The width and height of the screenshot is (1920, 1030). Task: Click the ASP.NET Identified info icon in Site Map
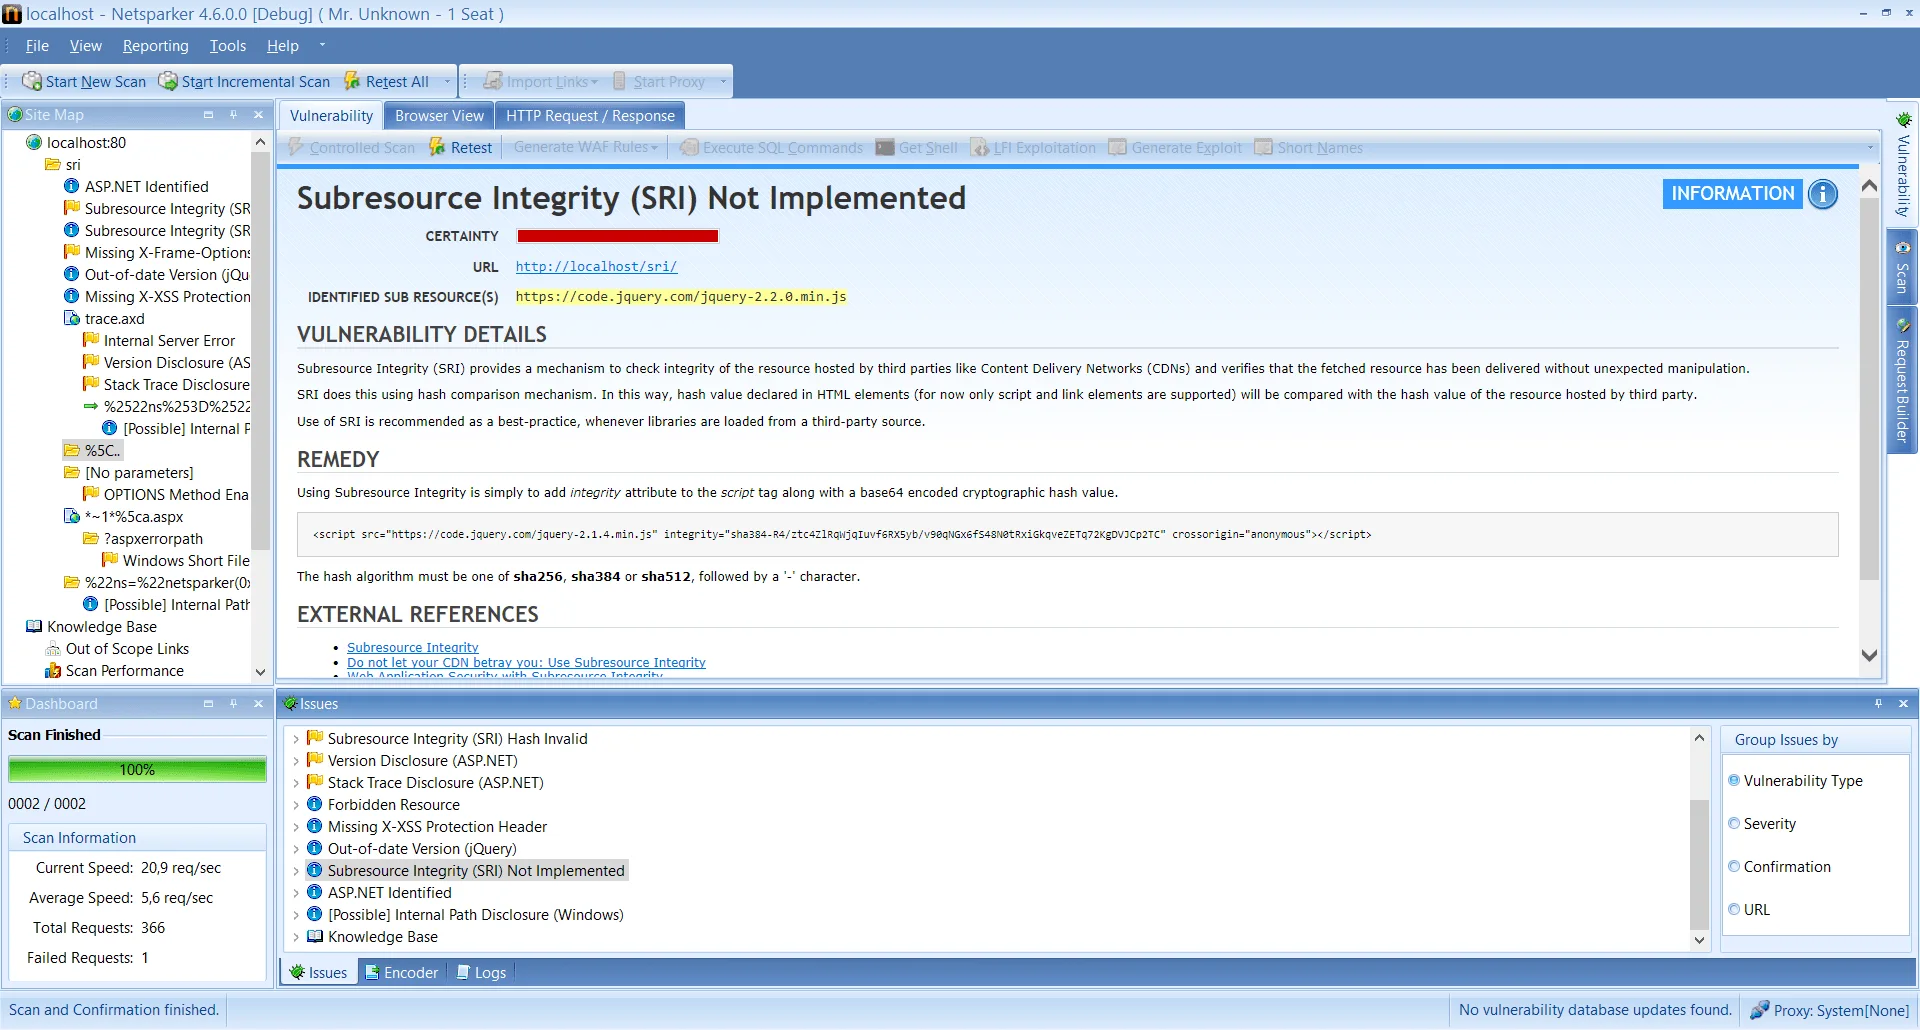click(71, 186)
